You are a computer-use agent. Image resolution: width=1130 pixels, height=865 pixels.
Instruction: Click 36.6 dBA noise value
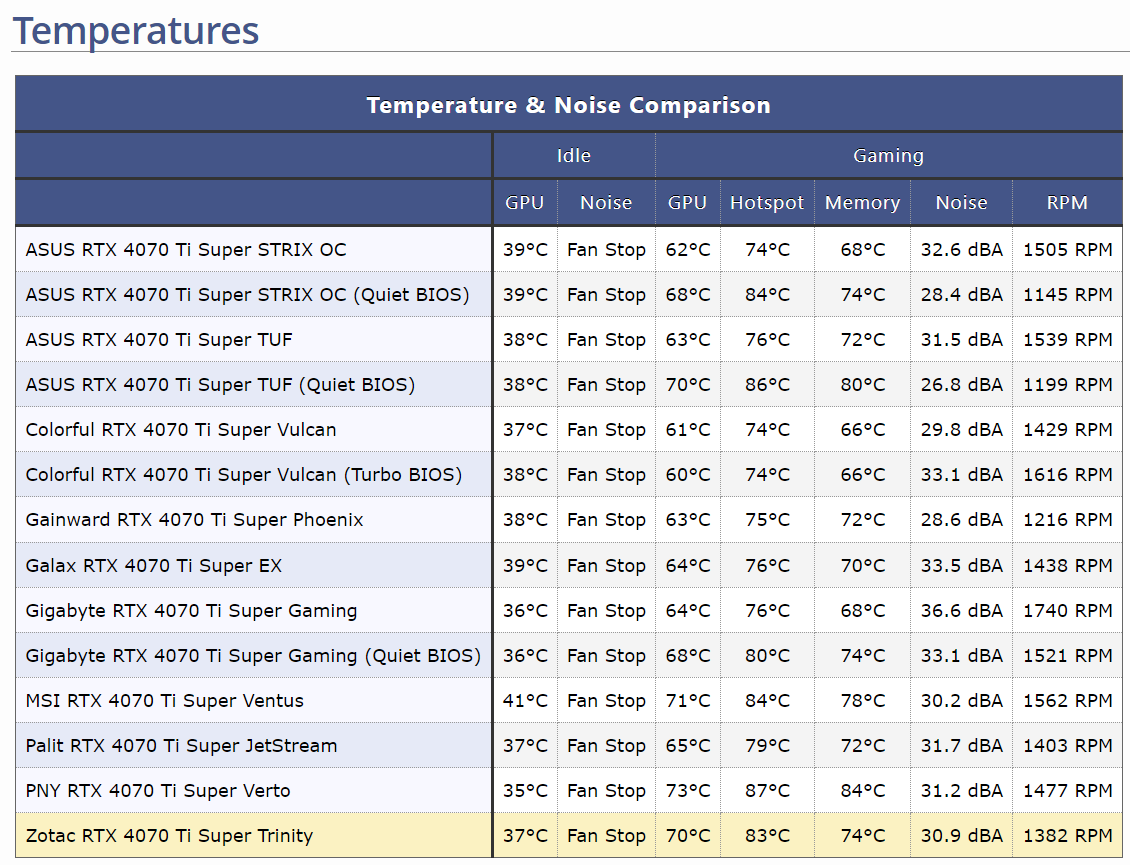961,611
